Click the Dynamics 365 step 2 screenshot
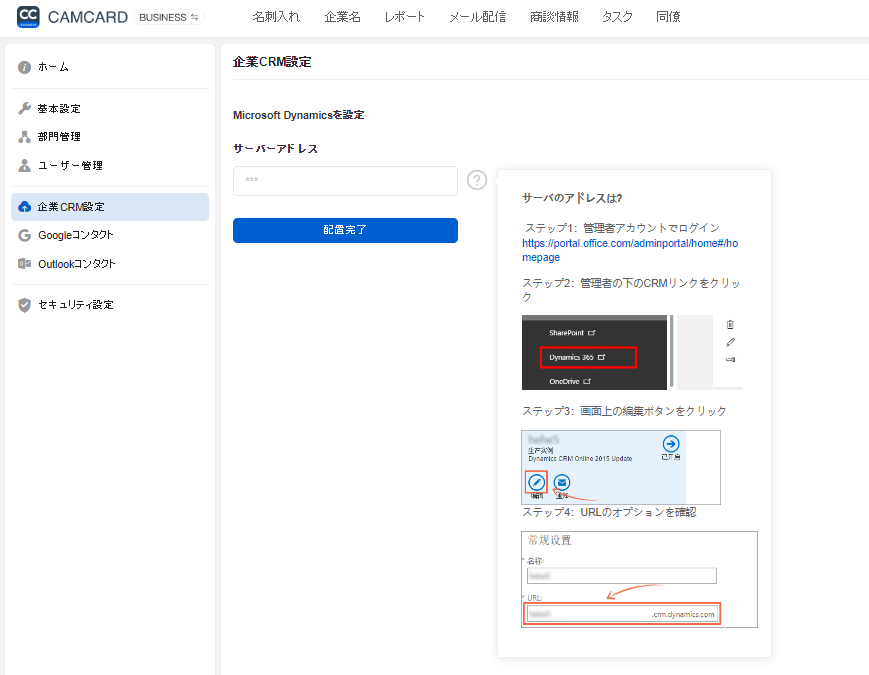The height and width of the screenshot is (675, 869). coord(632,352)
